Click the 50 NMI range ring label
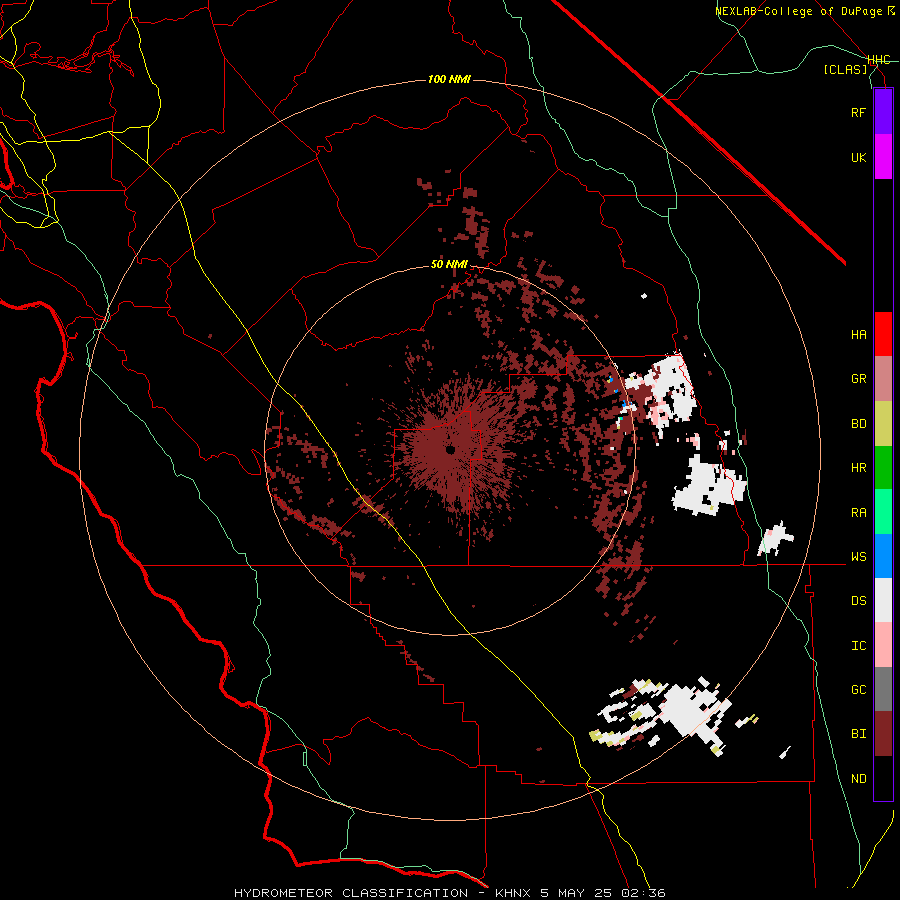The width and height of the screenshot is (900, 900). pos(449,264)
